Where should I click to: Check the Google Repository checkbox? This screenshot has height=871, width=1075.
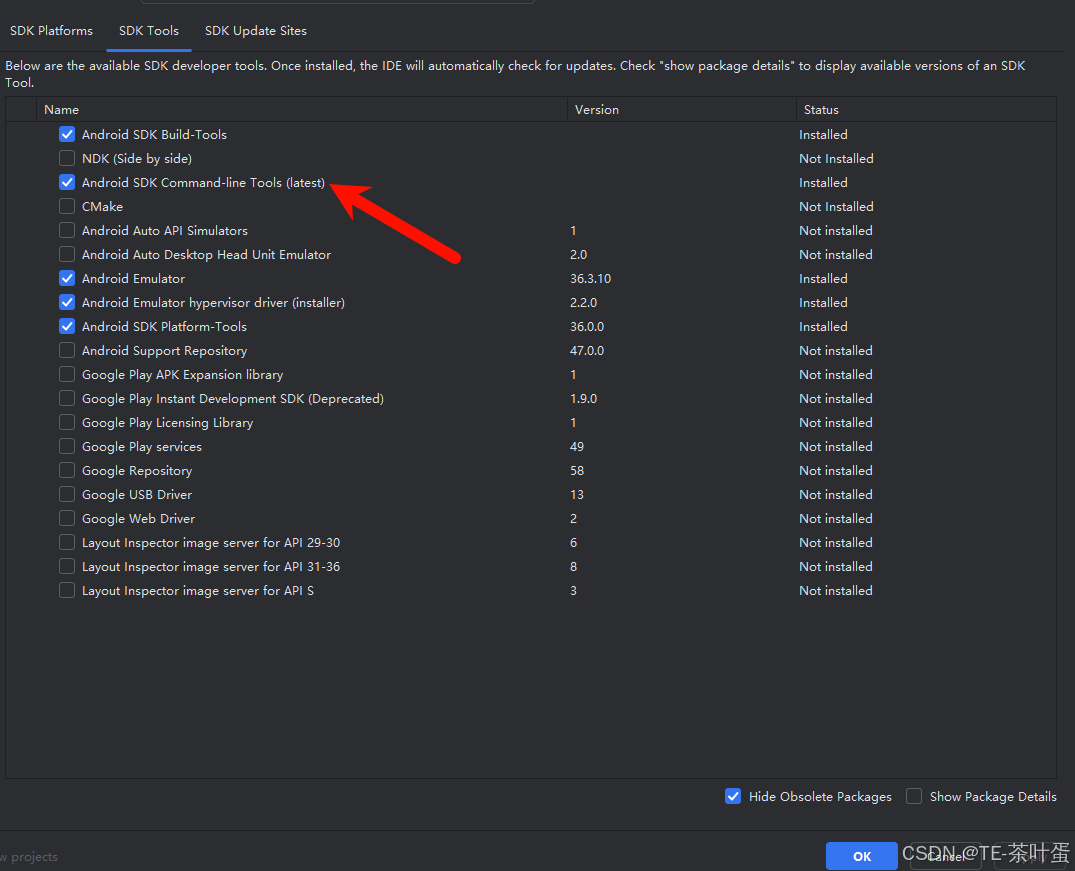67,470
